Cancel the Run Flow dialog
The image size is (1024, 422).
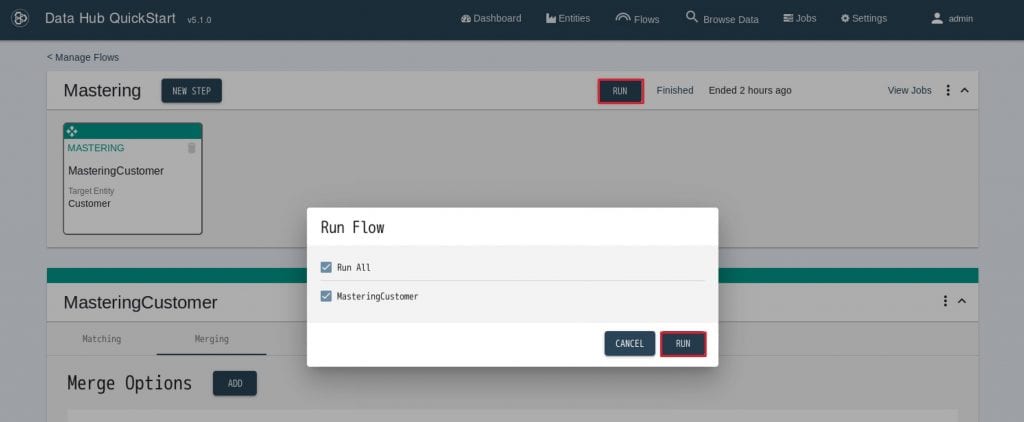click(629, 344)
